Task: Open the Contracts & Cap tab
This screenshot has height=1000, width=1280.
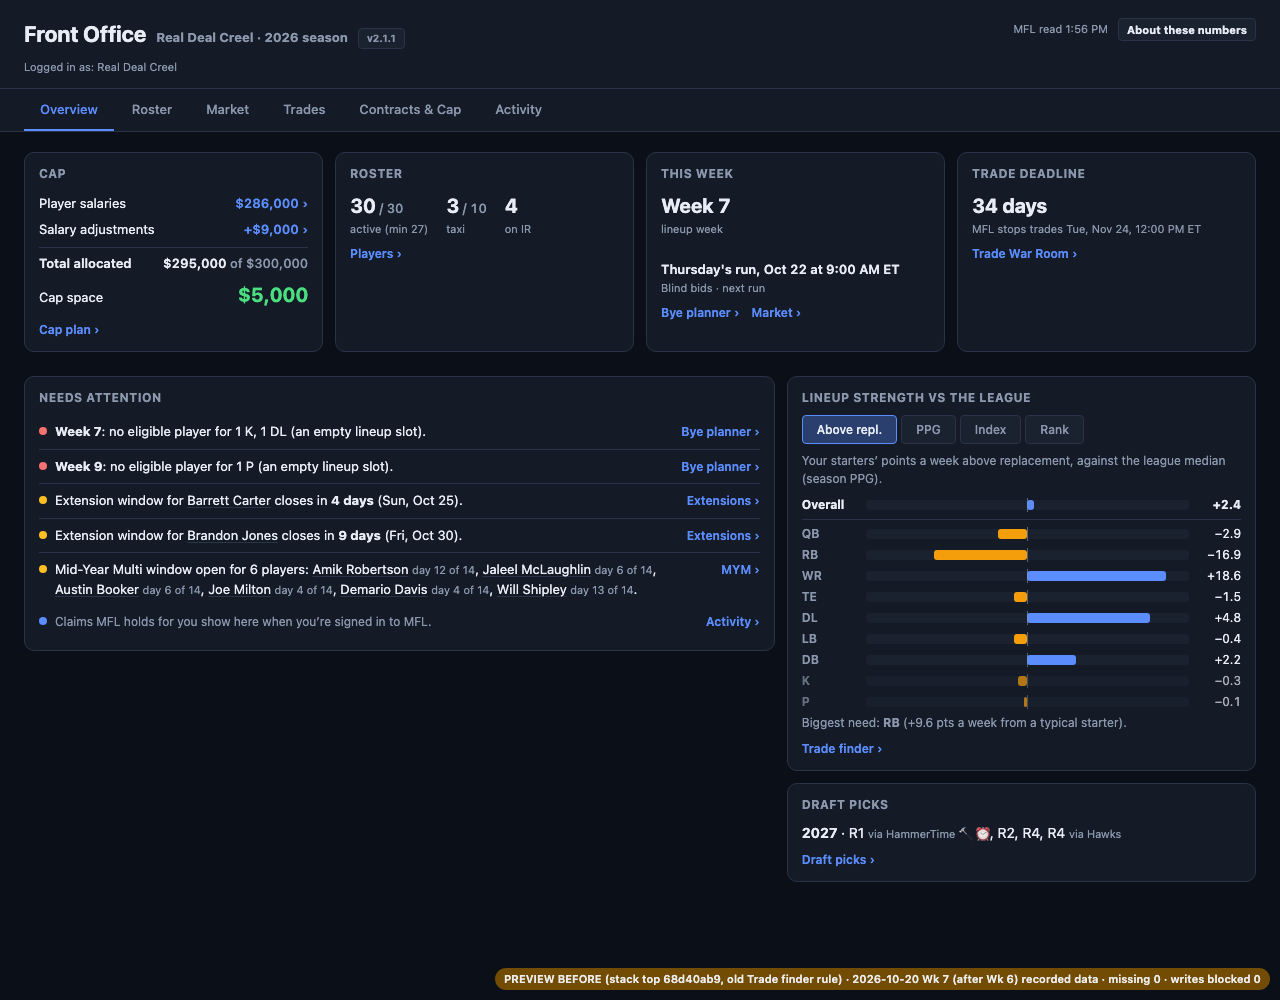Action: point(410,109)
